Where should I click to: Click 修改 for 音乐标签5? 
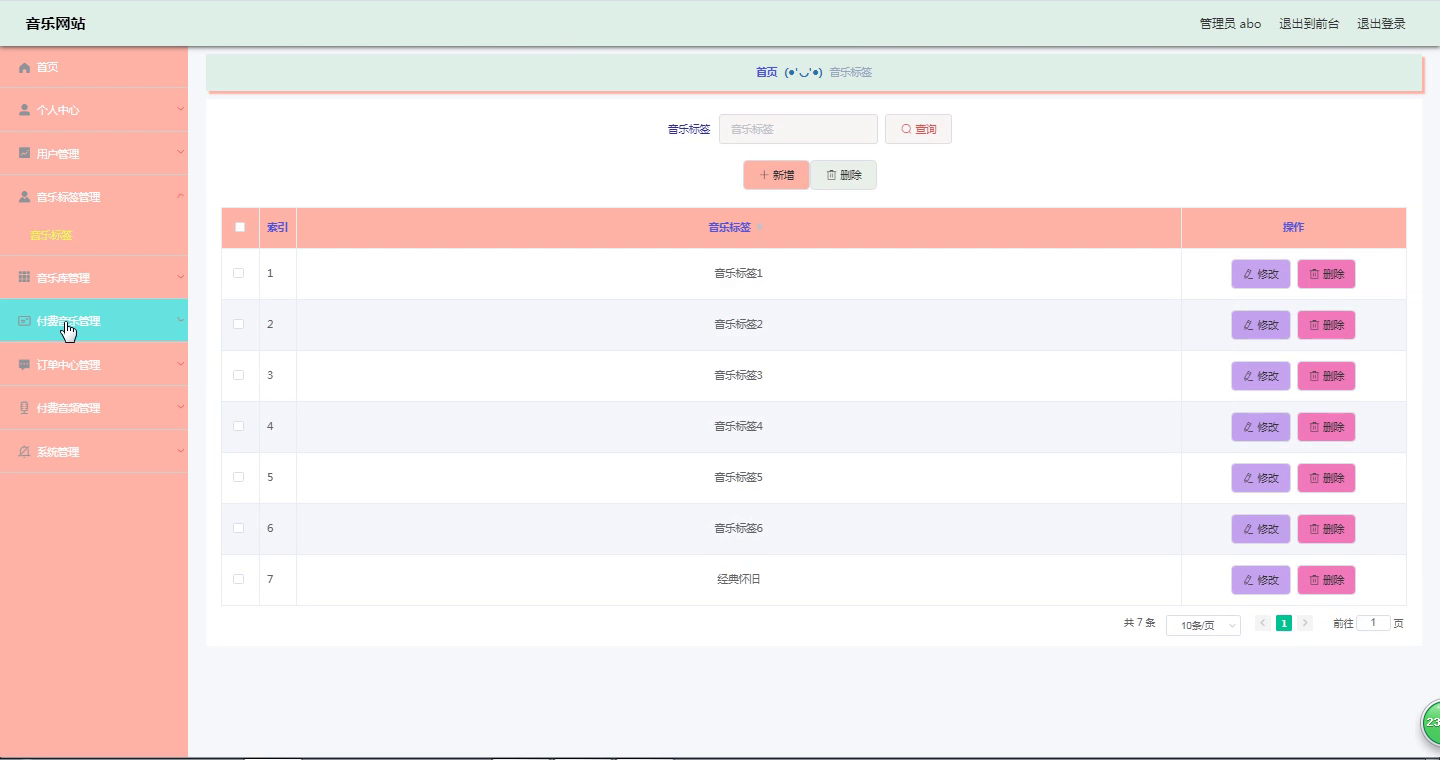point(1260,478)
